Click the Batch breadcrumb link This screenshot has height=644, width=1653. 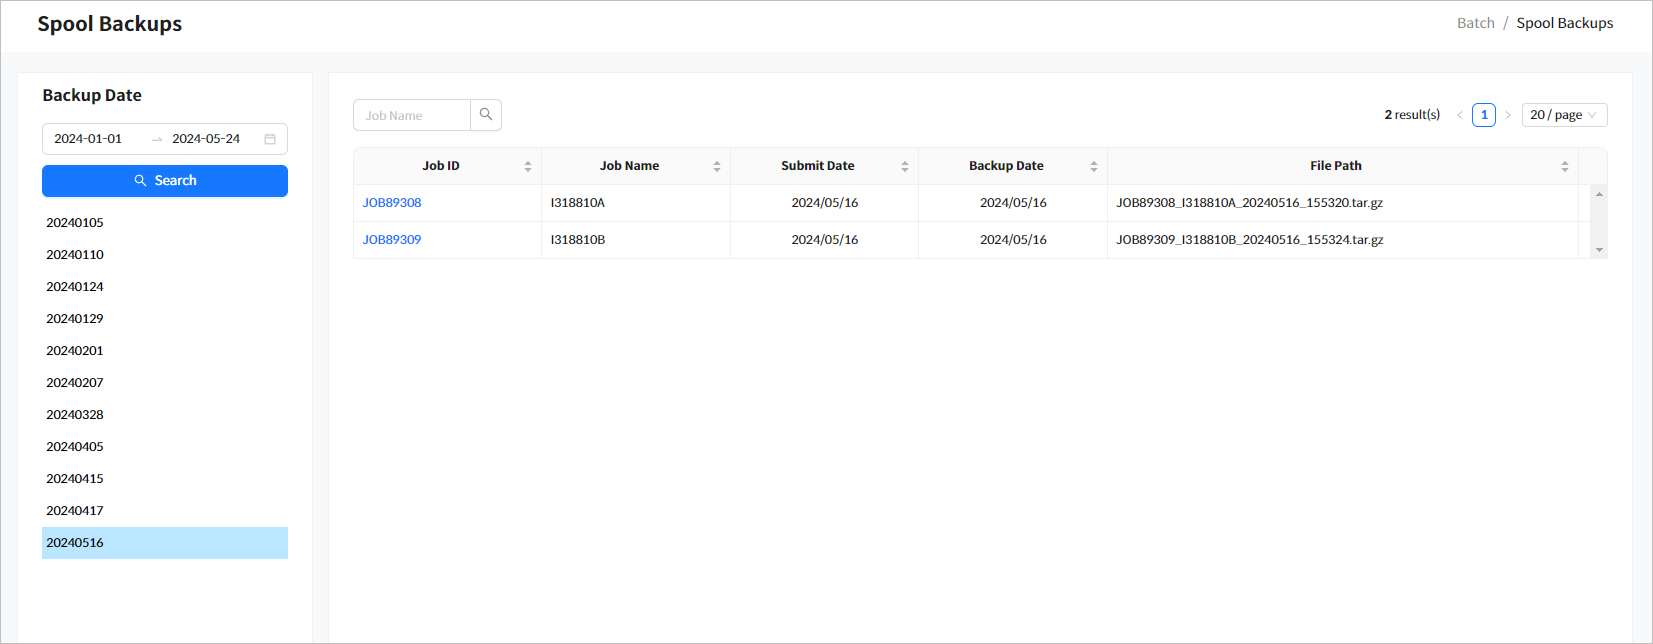[1475, 23]
